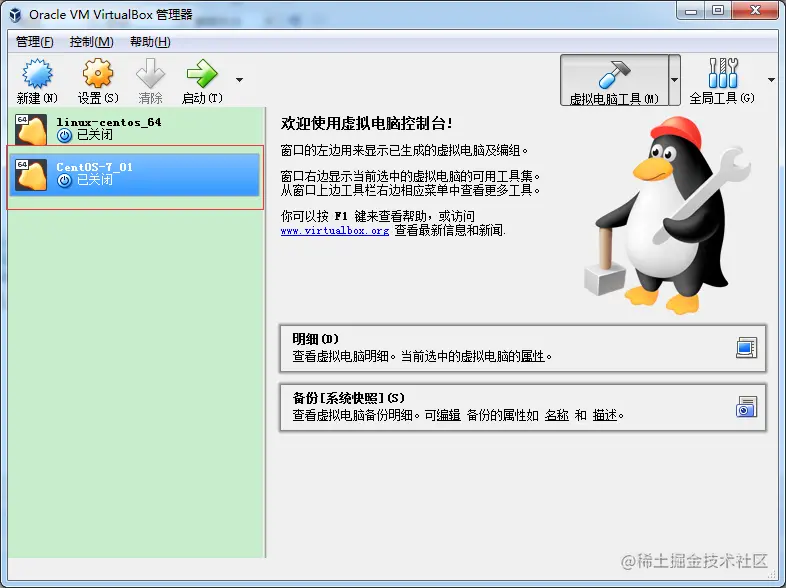The height and width of the screenshot is (588, 786).
Task: Click 全局工具(G) tools icon
Action: (722, 73)
